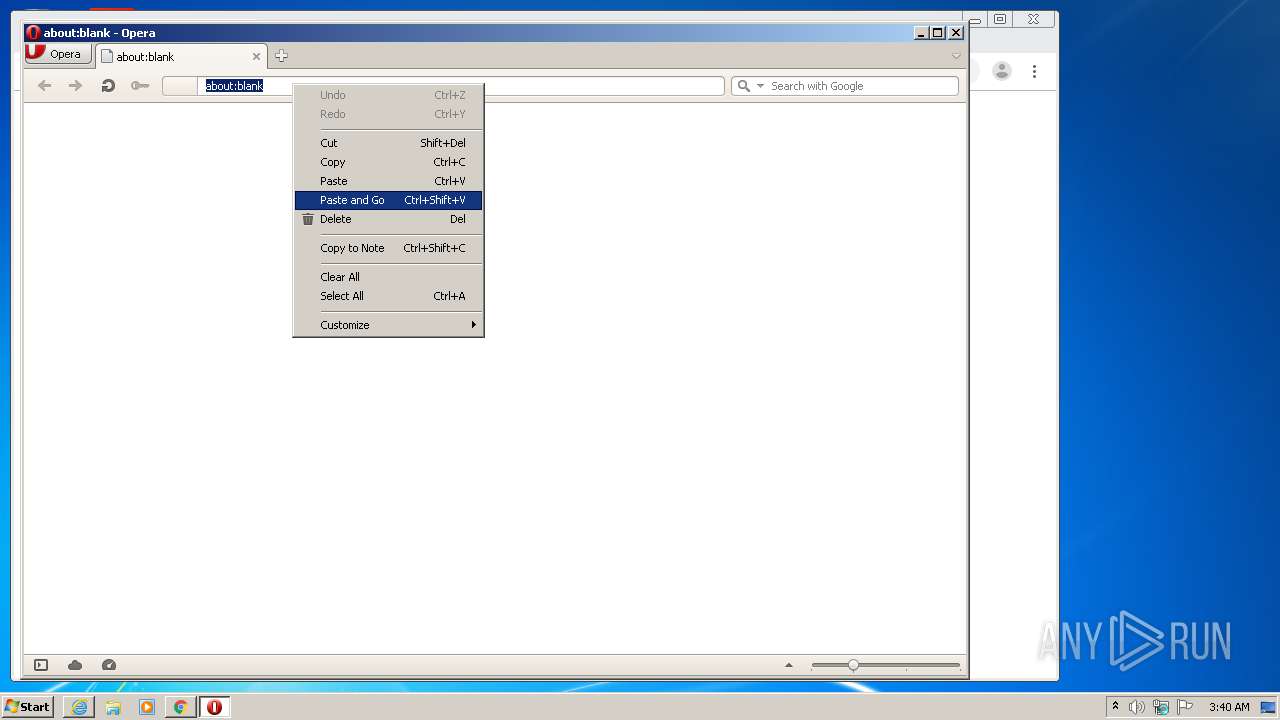This screenshot has height=720, width=1280.
Task: Choose Clear All from the context menu
Action: 388,277
